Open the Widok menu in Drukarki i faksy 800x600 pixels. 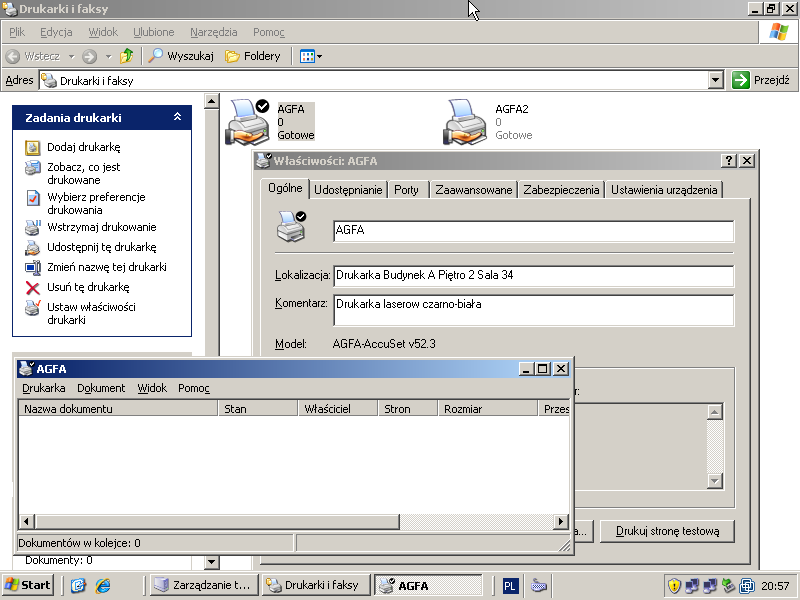[x=103, y=32]
